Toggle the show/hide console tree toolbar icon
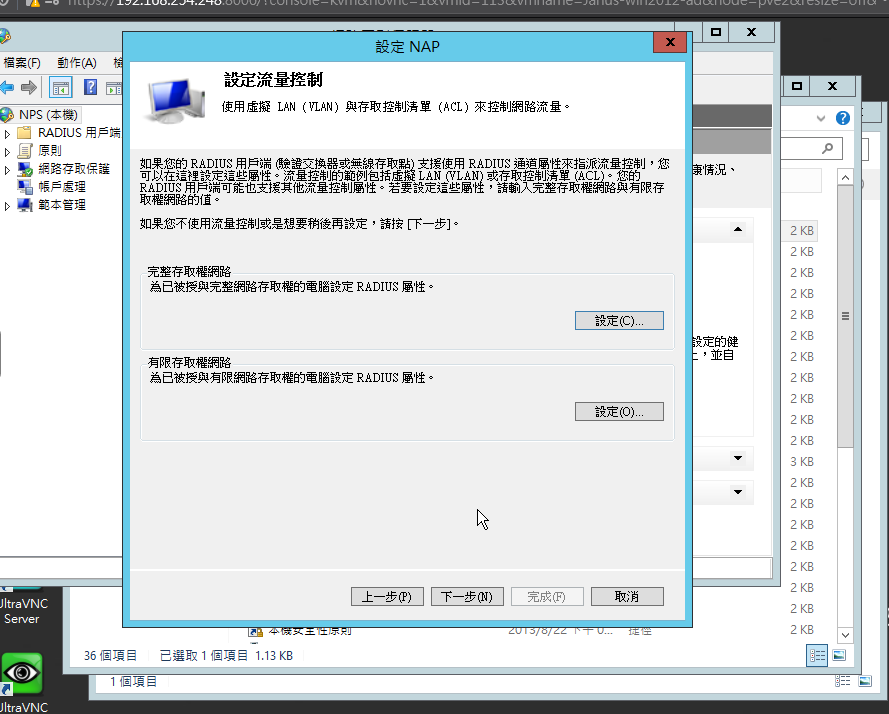 pyautogui.click(x=61, y=88)
